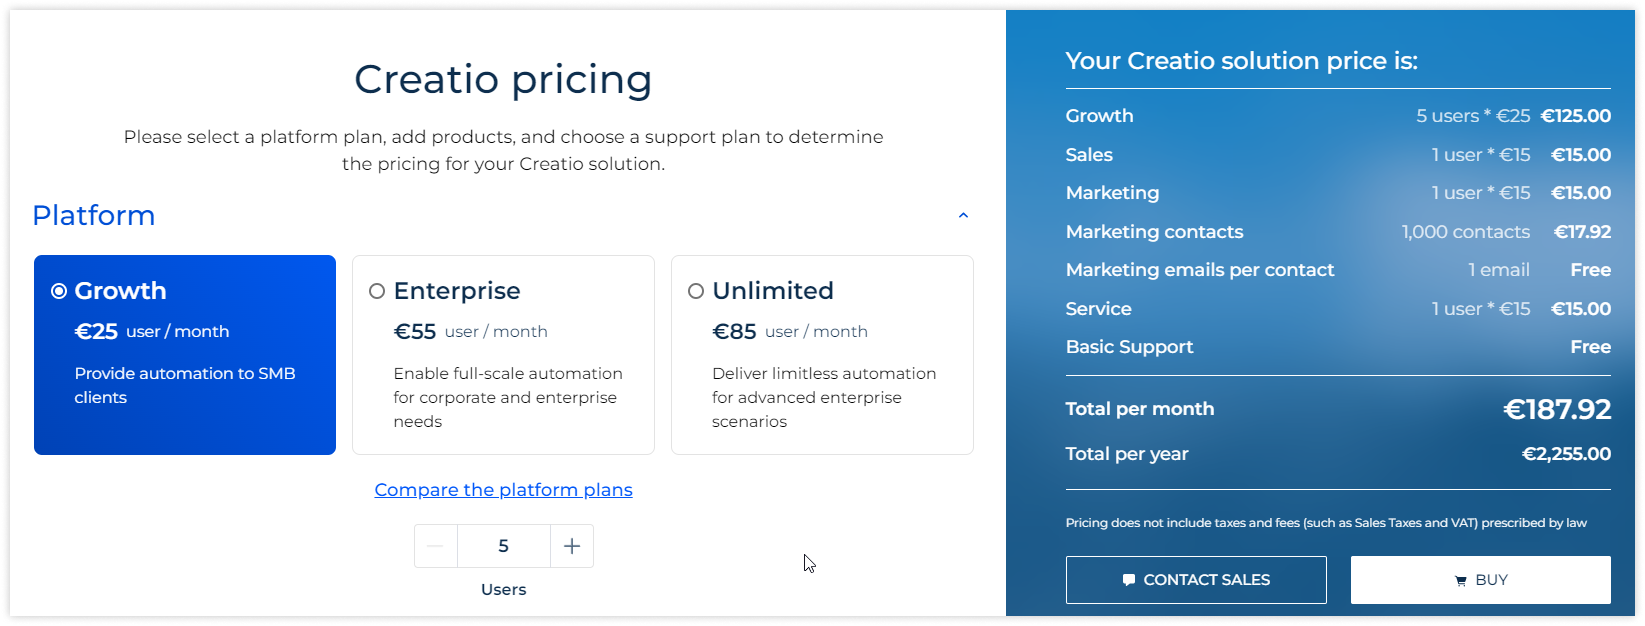Decrease users with the minus icon
Viewport: 1645px width, 626px height.
435,546
